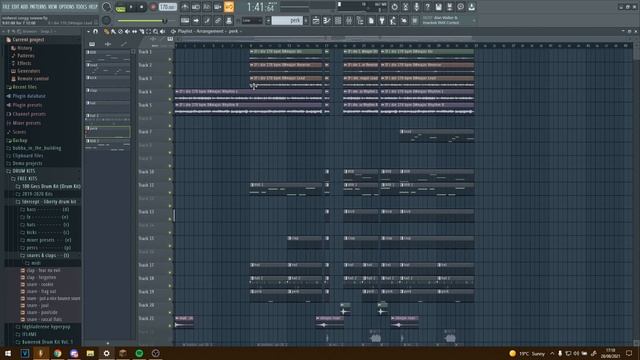Open the ADD menu
The width and height of the screenshot is (640, 360).
[x=24, y=7]
